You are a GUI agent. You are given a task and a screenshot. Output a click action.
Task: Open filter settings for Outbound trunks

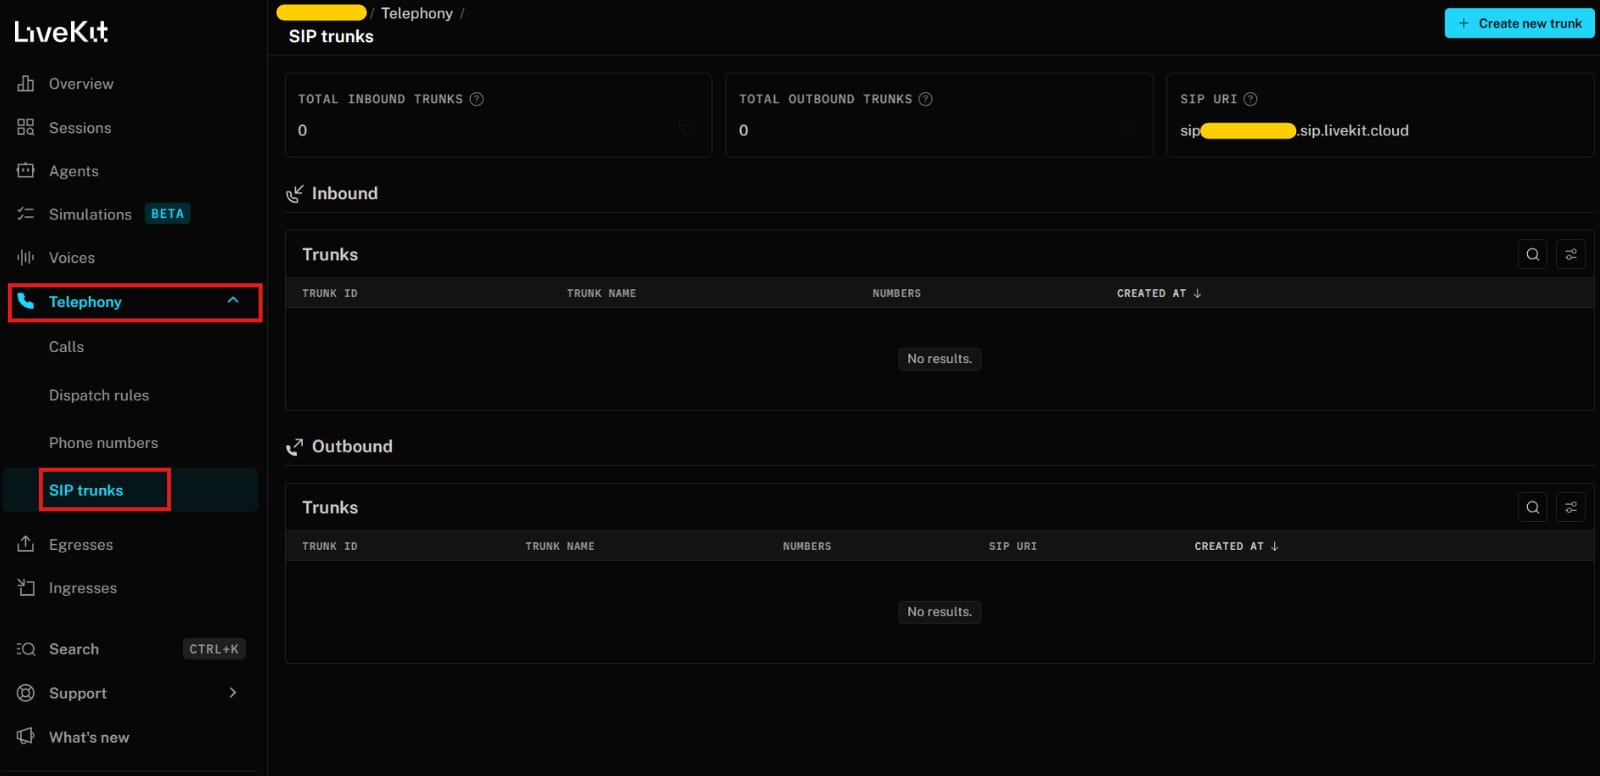click(x=1571, y=507)
